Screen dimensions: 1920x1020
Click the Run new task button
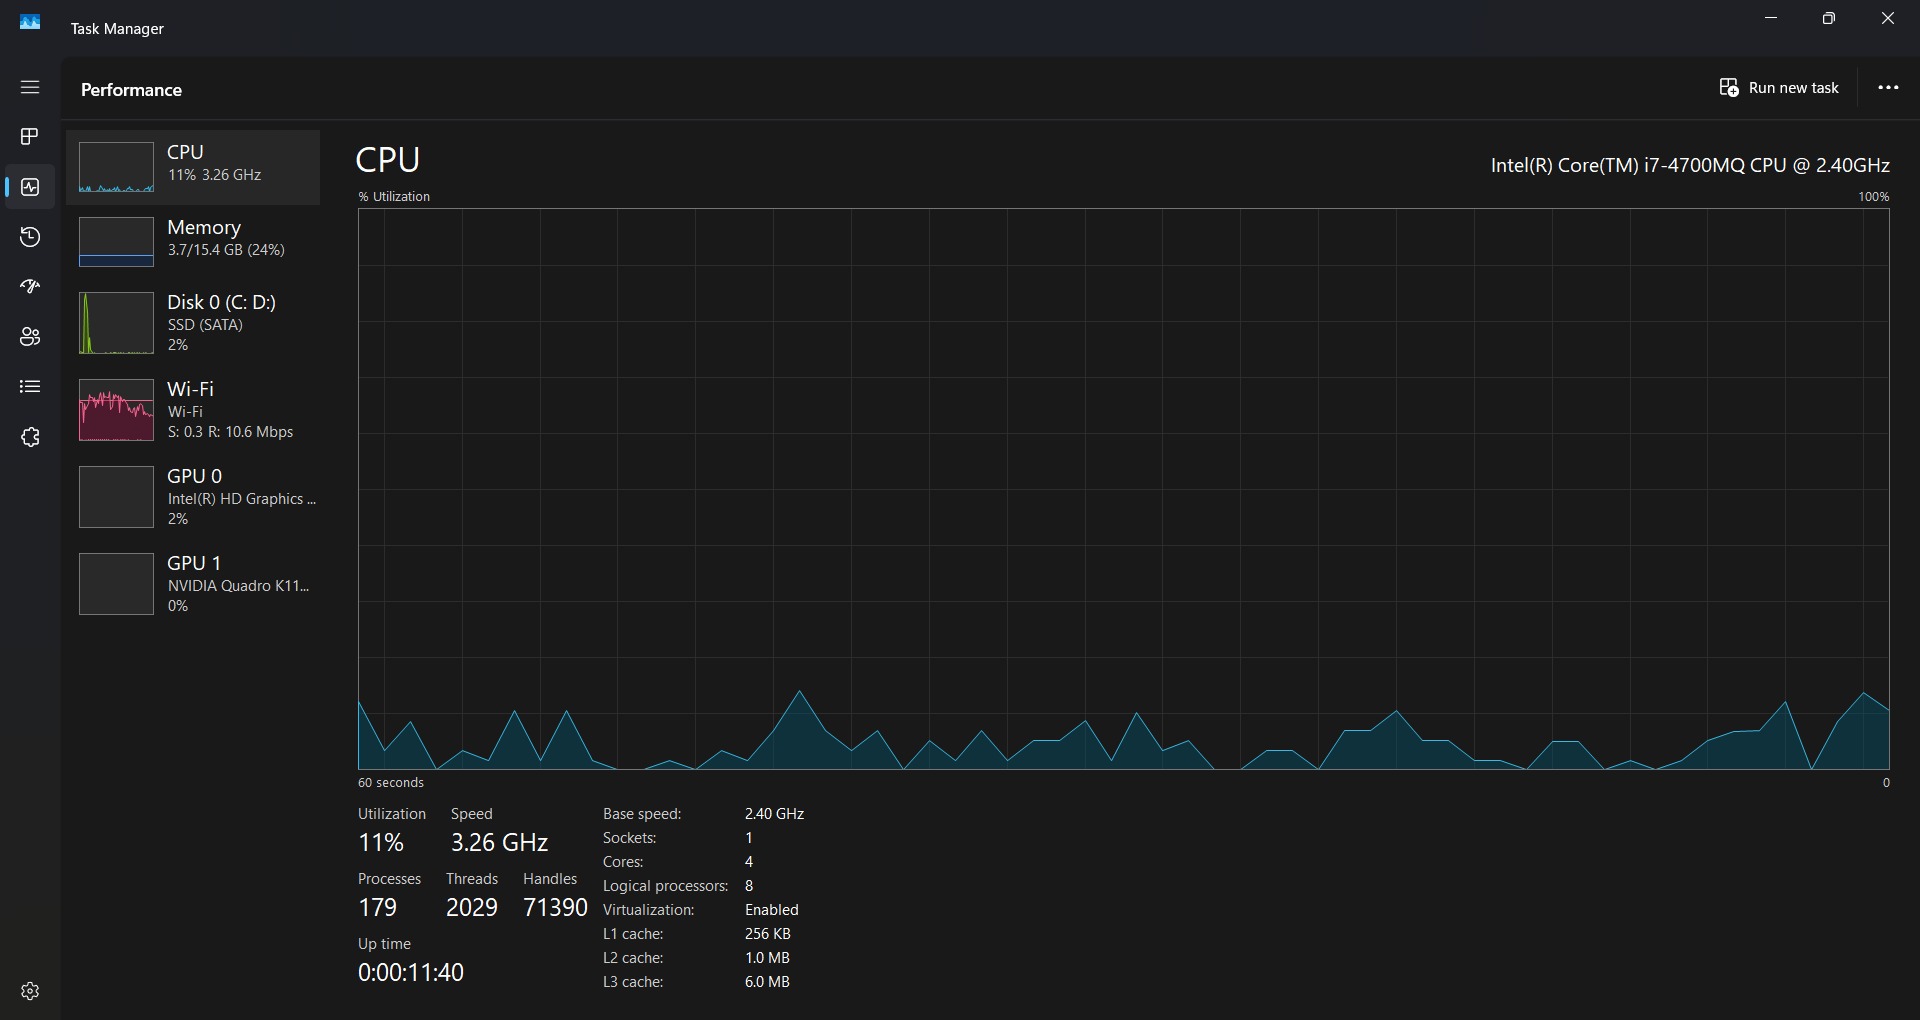click(x=1779, y=88)
